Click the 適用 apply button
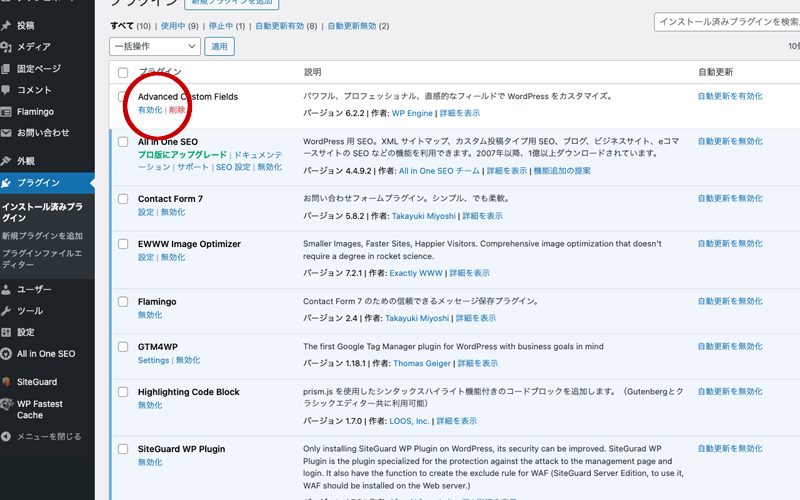800x500 pixels. [x=219, y=46]
